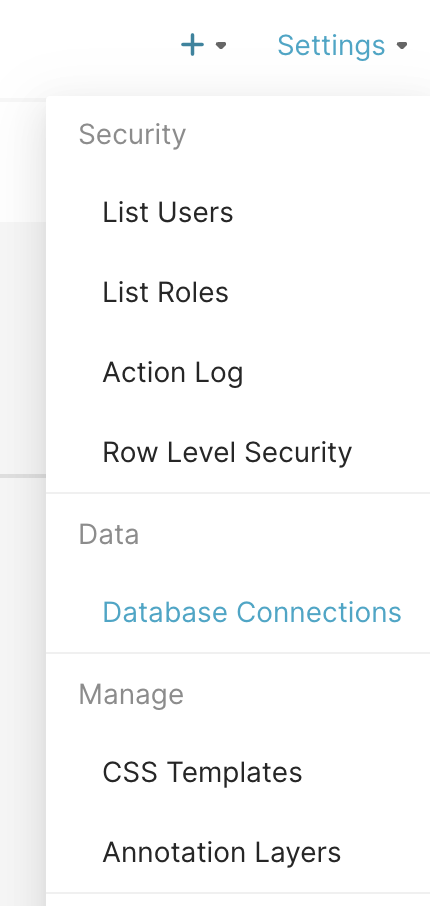Image resolution: width=430 pixels, height=906 pixels.
Task: Click the plus icon in header
Action: pyautogui.click(x=192, y=45)
